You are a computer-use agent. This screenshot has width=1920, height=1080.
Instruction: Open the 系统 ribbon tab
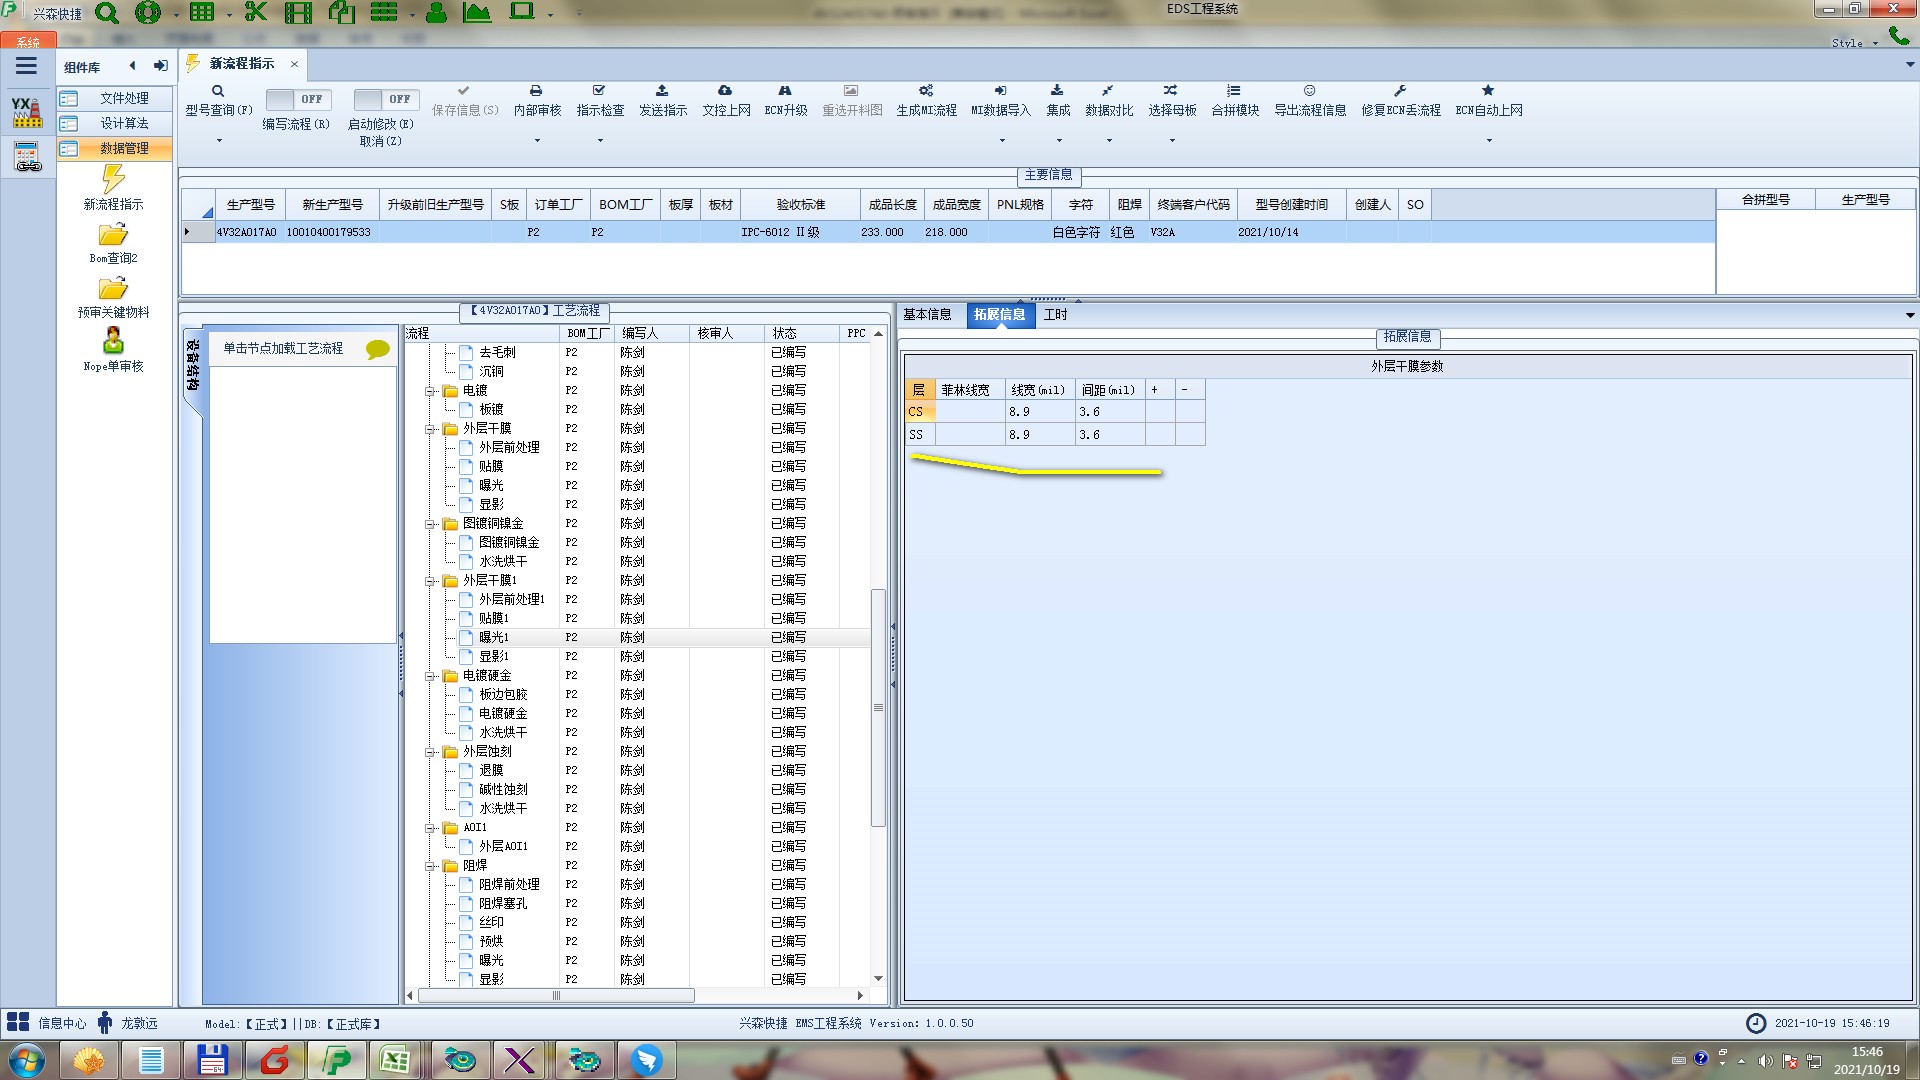(28, 42)
